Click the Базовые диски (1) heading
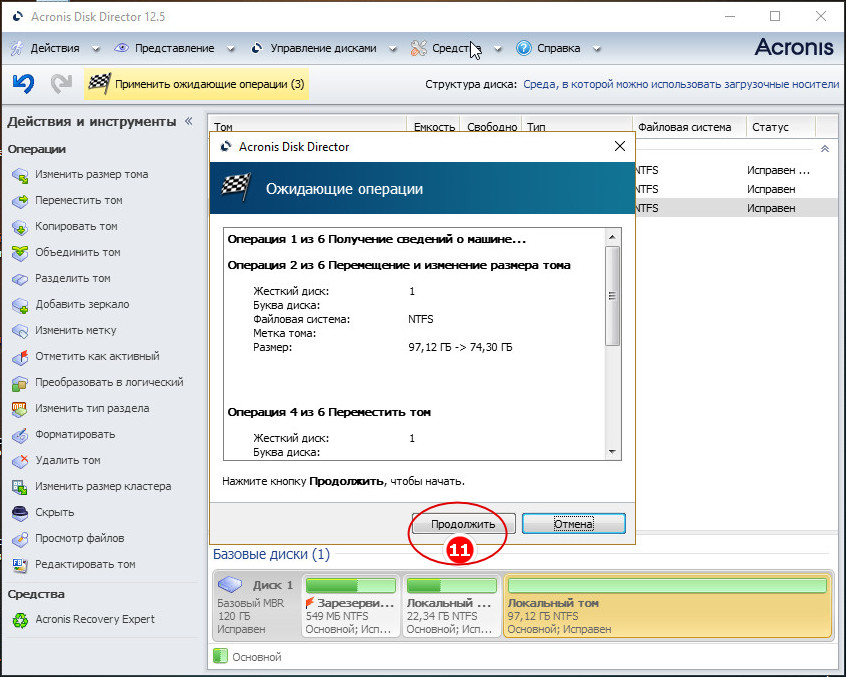 tap(271, 554)
